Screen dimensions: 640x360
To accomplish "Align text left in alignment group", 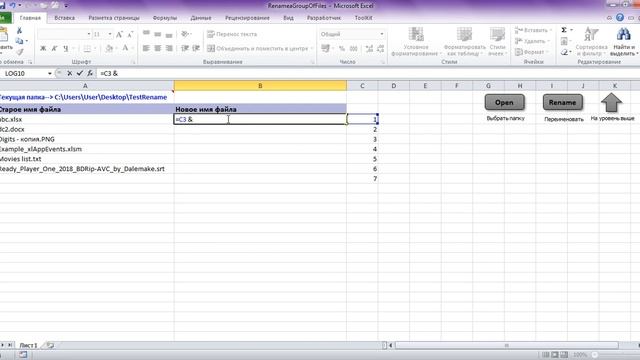I will coord(146,48).
